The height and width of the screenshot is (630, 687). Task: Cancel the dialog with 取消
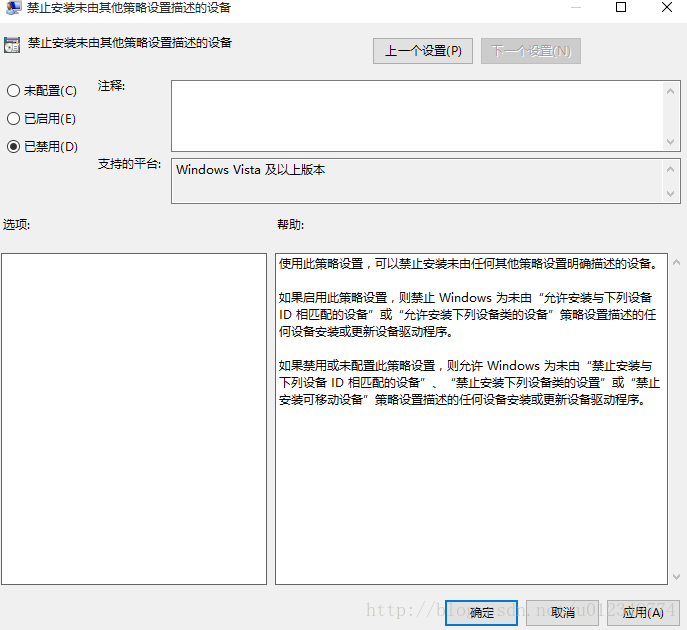pos(563,612)
